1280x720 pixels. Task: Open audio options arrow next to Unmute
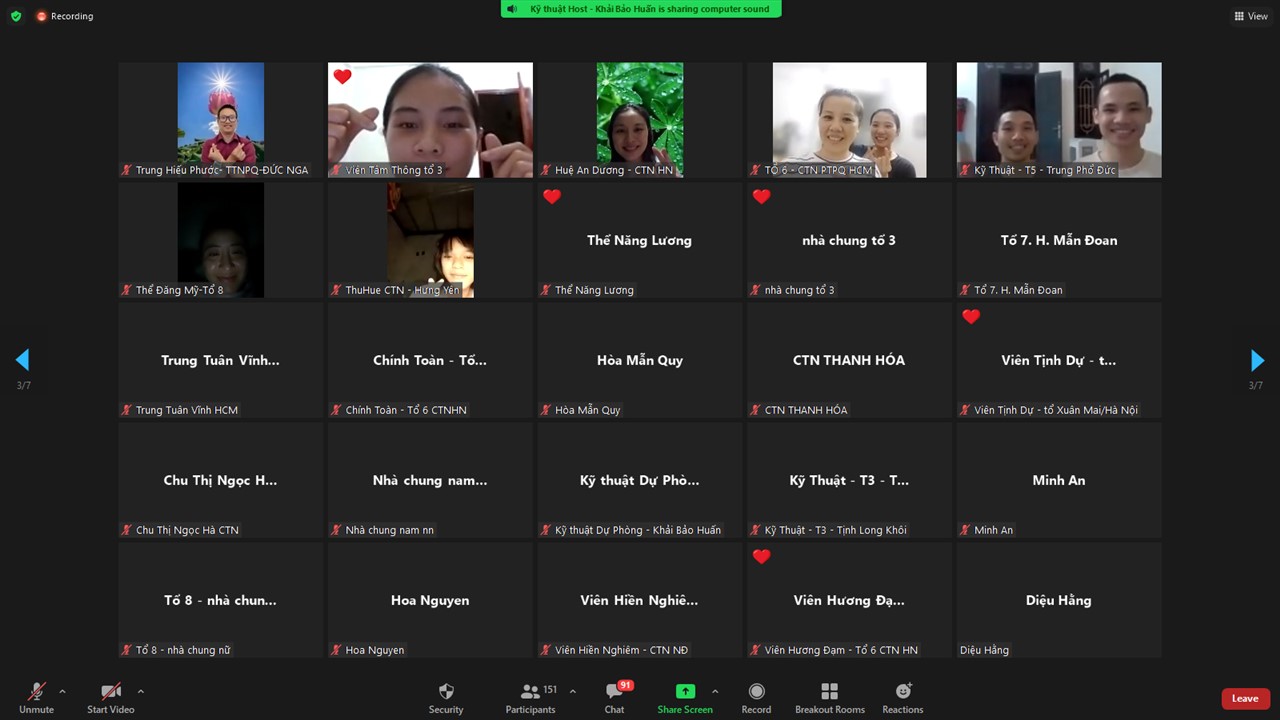[x=62, y=691]
